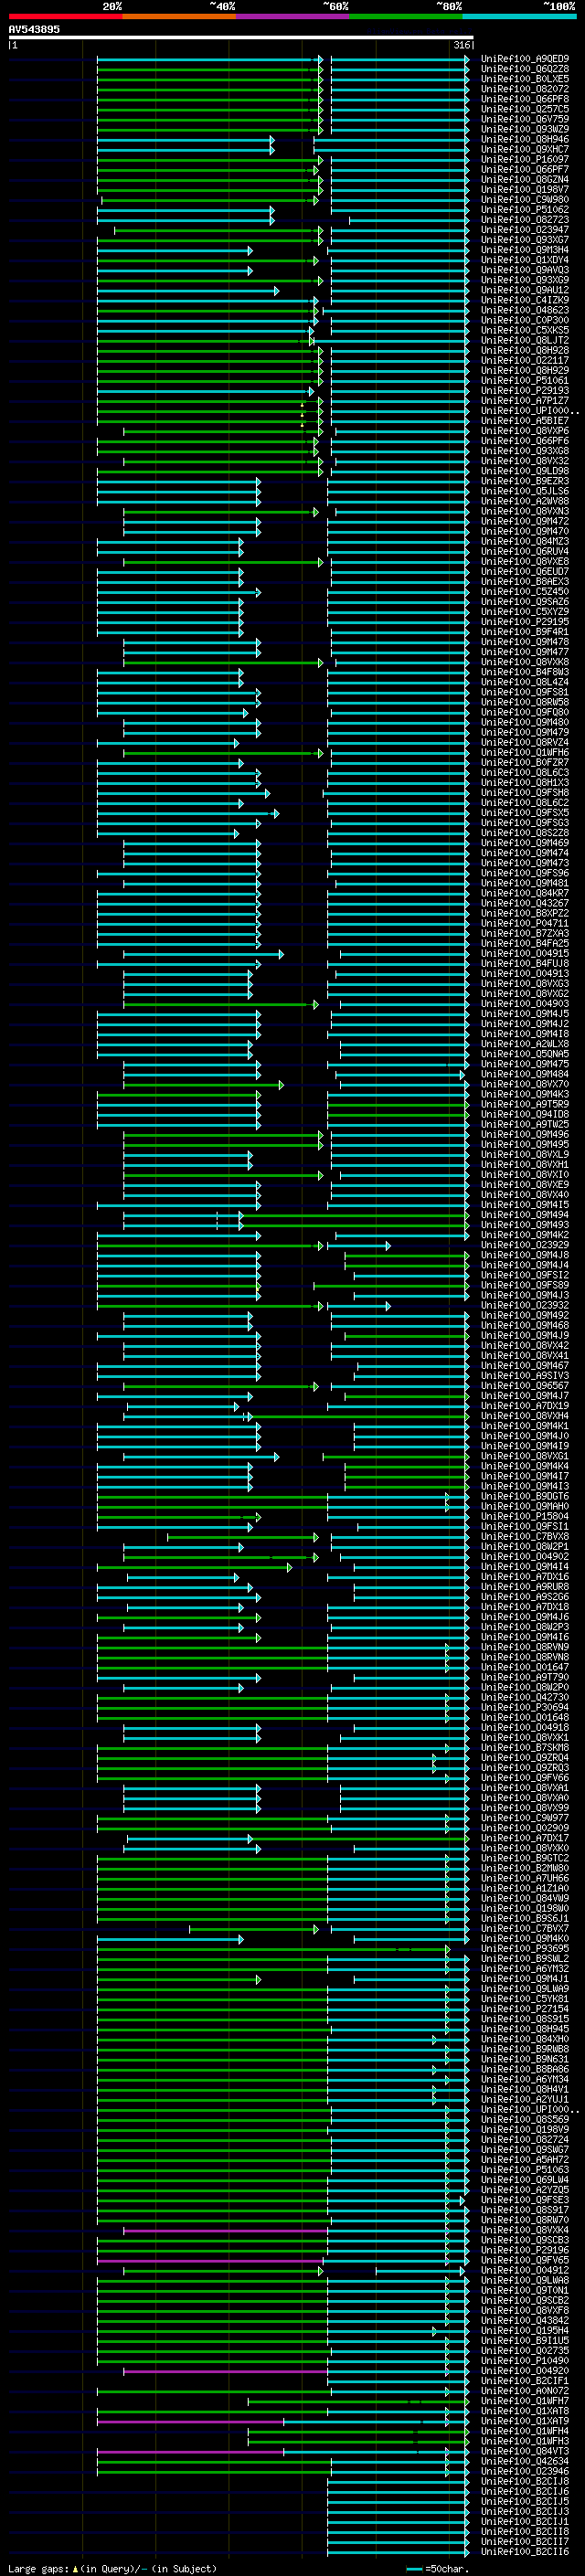Select hit label UniRef100_O23932
Screen dimensions: 585x2576
point(525,1305)
